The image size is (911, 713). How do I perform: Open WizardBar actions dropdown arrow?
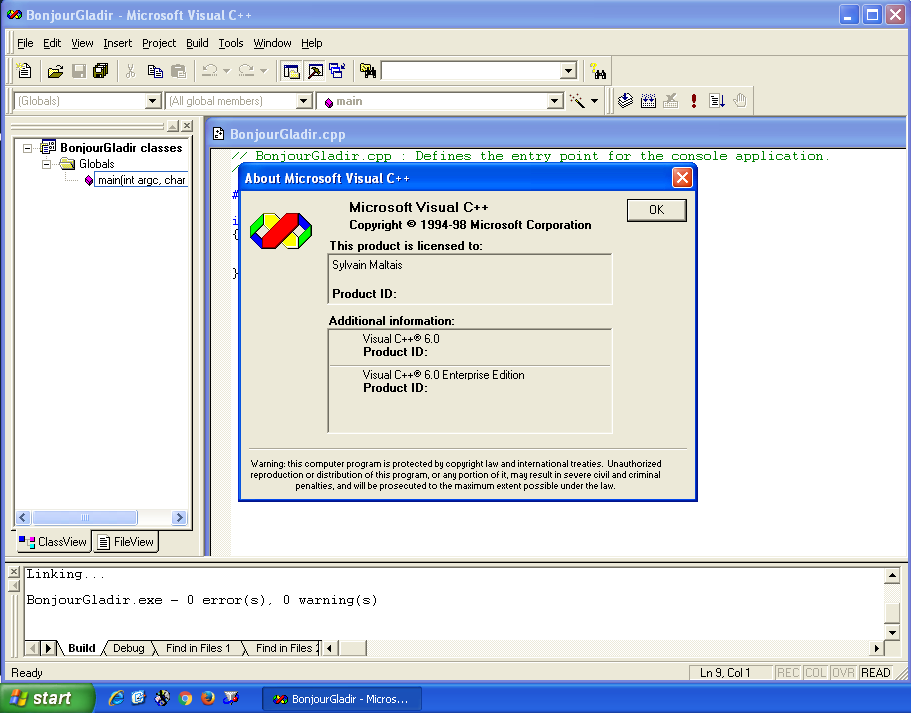pyautogui.click(x=594, y=101)
